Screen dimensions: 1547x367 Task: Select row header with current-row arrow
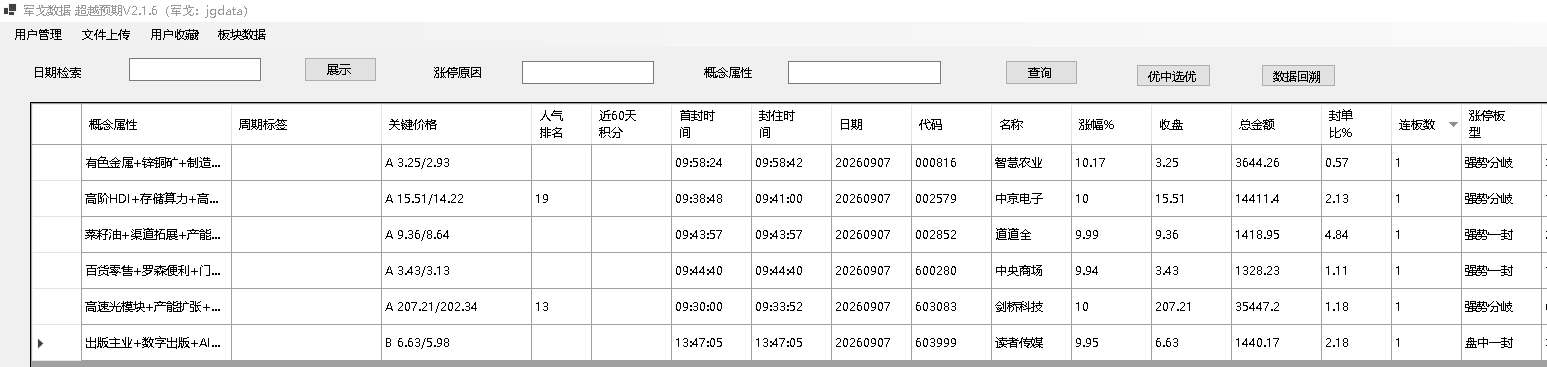[55, 343]
